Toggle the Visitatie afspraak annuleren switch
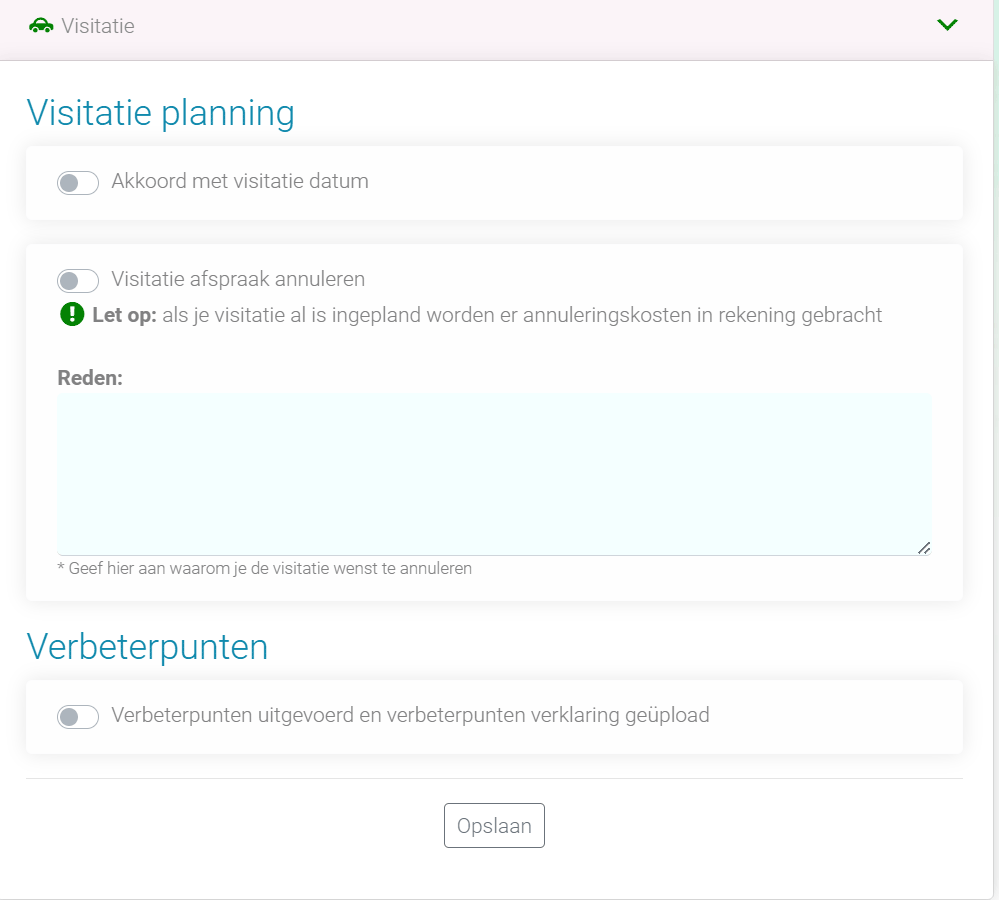 coord(78,281)
